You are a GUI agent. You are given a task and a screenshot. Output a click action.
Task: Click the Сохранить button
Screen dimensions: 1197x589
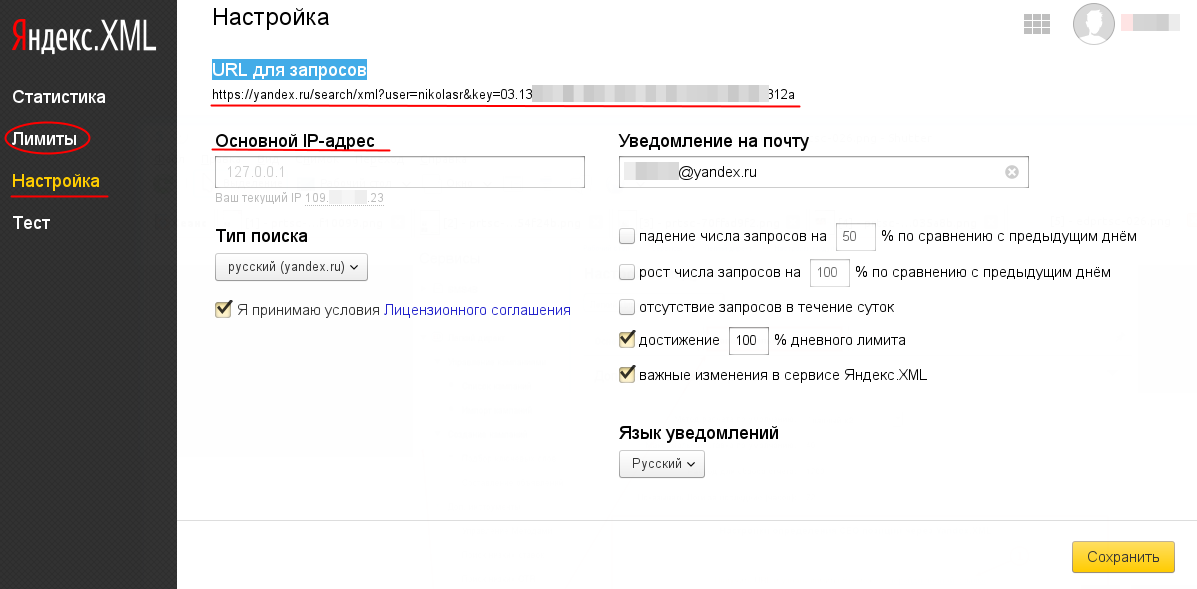1123,557
